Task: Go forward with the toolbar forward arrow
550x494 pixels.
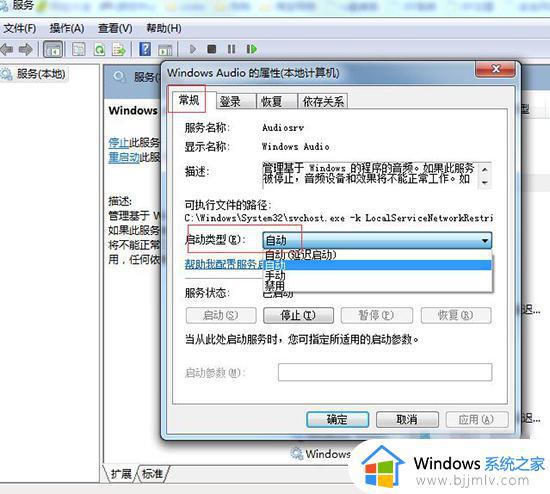Action: 25,49
